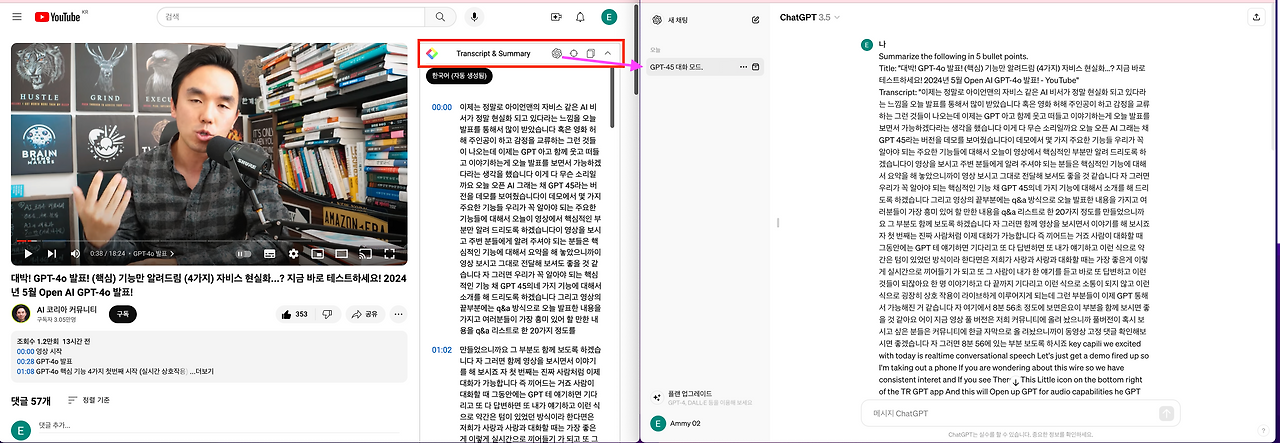The width and height of the screenshot is (1280, 443).
Task: Toggle video subtitles (CC)
Action: tap(269, 254)
